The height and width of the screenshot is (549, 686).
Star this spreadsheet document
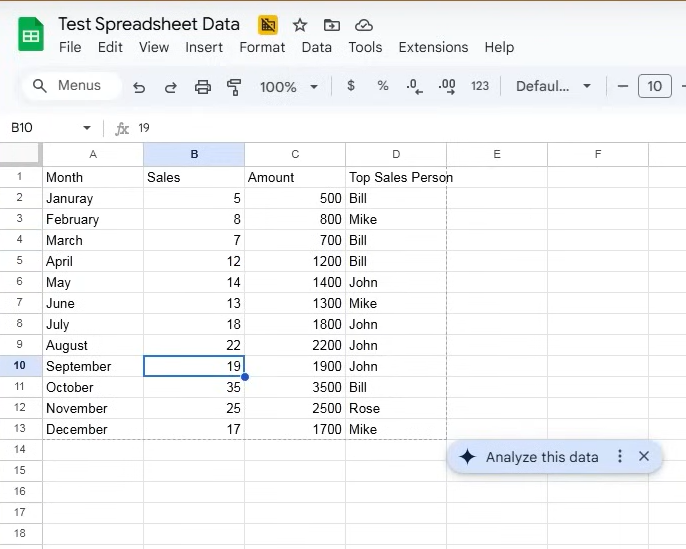tap(300, 25)
